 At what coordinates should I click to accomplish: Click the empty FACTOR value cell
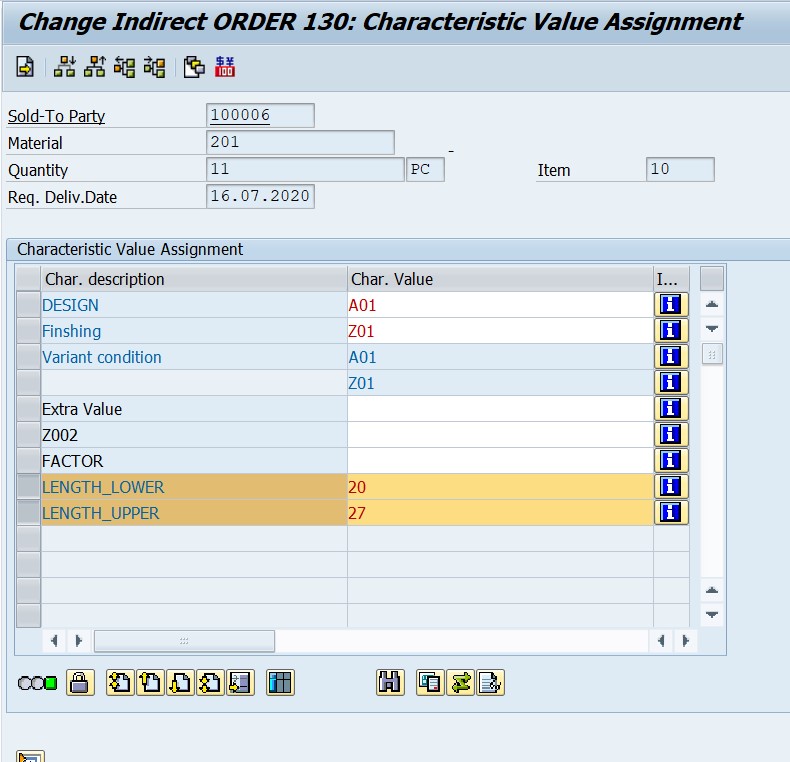[500, 461]
